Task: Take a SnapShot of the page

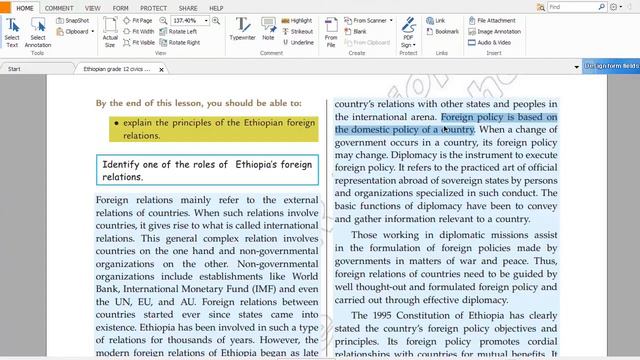Action: click(x=73, y=20)
